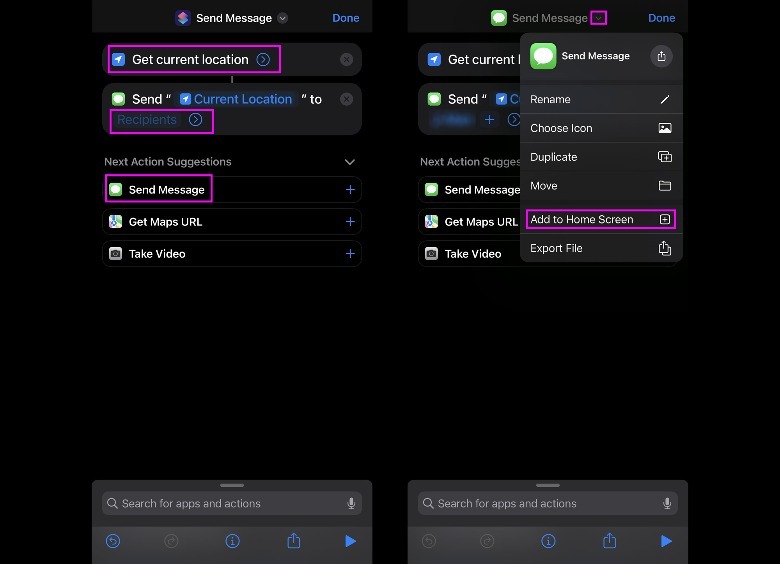The image size is (780, 564).
Task: Tap the left search for apps and actions field
Action: click(231, 503)
